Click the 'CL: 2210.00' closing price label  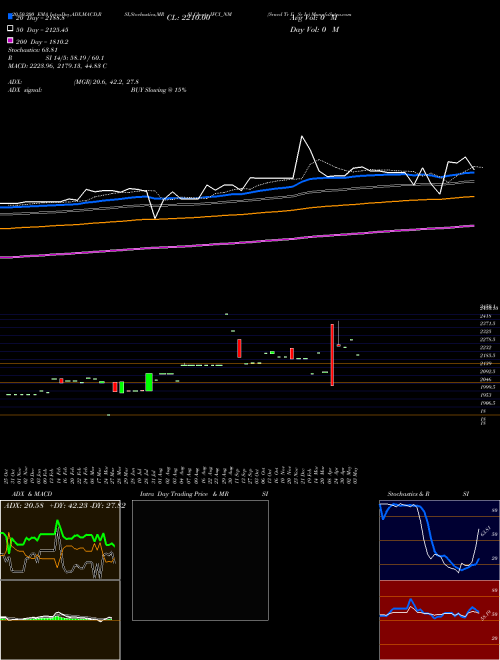pos(188,18)
